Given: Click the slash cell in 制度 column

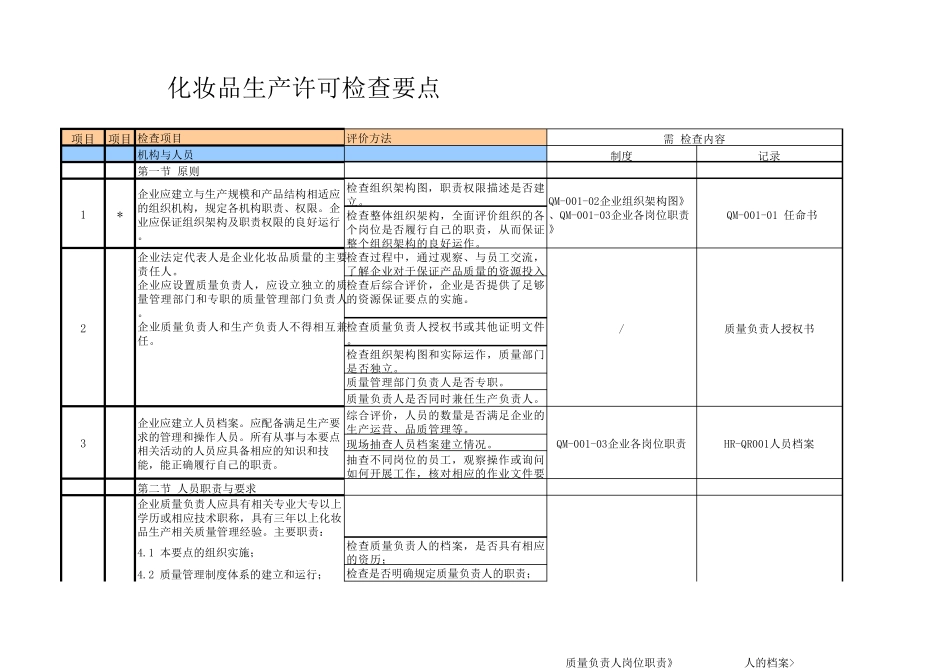Looking at the screenshot, I should point(622,328).
